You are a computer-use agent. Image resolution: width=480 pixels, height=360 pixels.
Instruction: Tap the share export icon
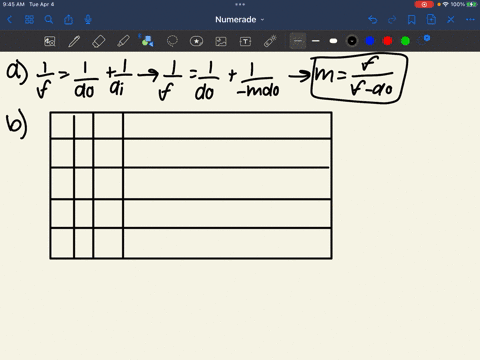pyautogui.click(x=68, y=20)
